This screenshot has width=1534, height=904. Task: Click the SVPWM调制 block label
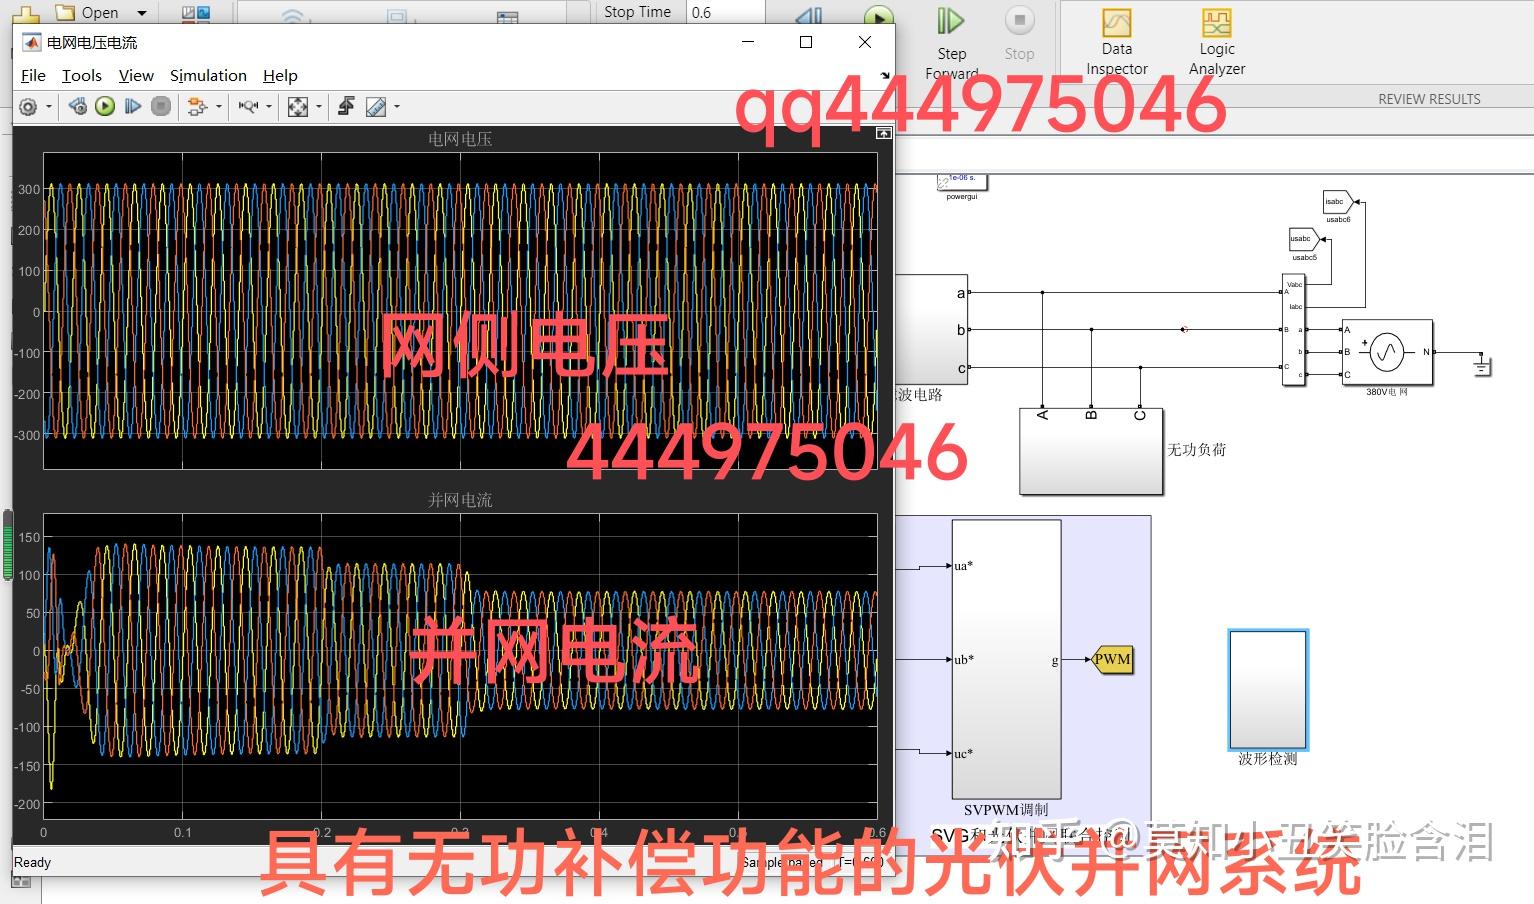coord(1006,810)
